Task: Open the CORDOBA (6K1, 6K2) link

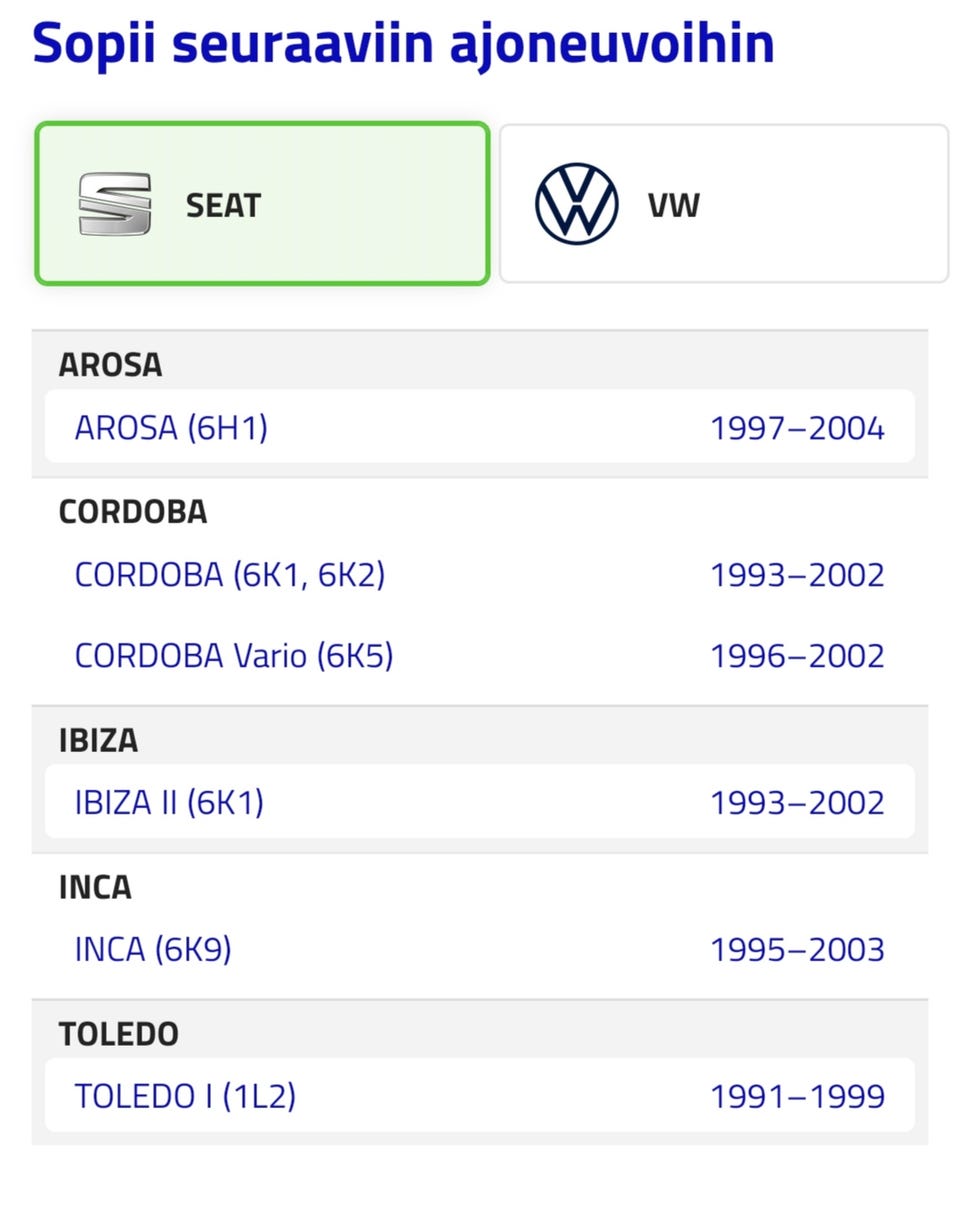Action: click(x=229, y=575)
